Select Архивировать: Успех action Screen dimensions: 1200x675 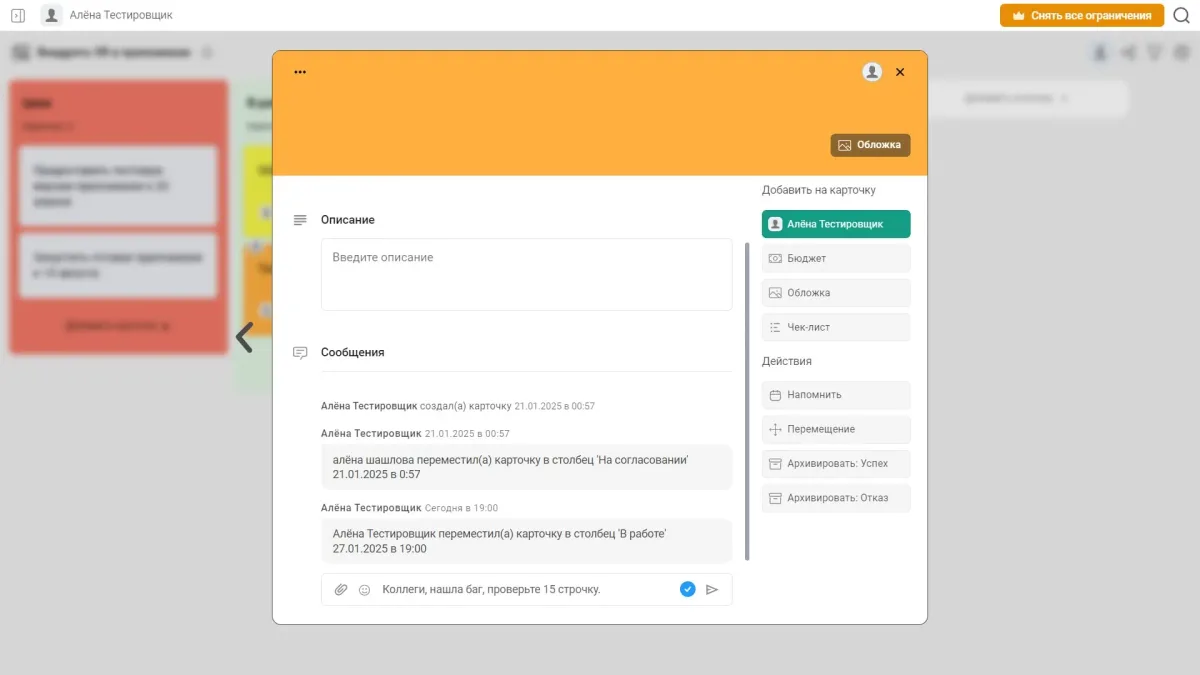click(836, 464)
